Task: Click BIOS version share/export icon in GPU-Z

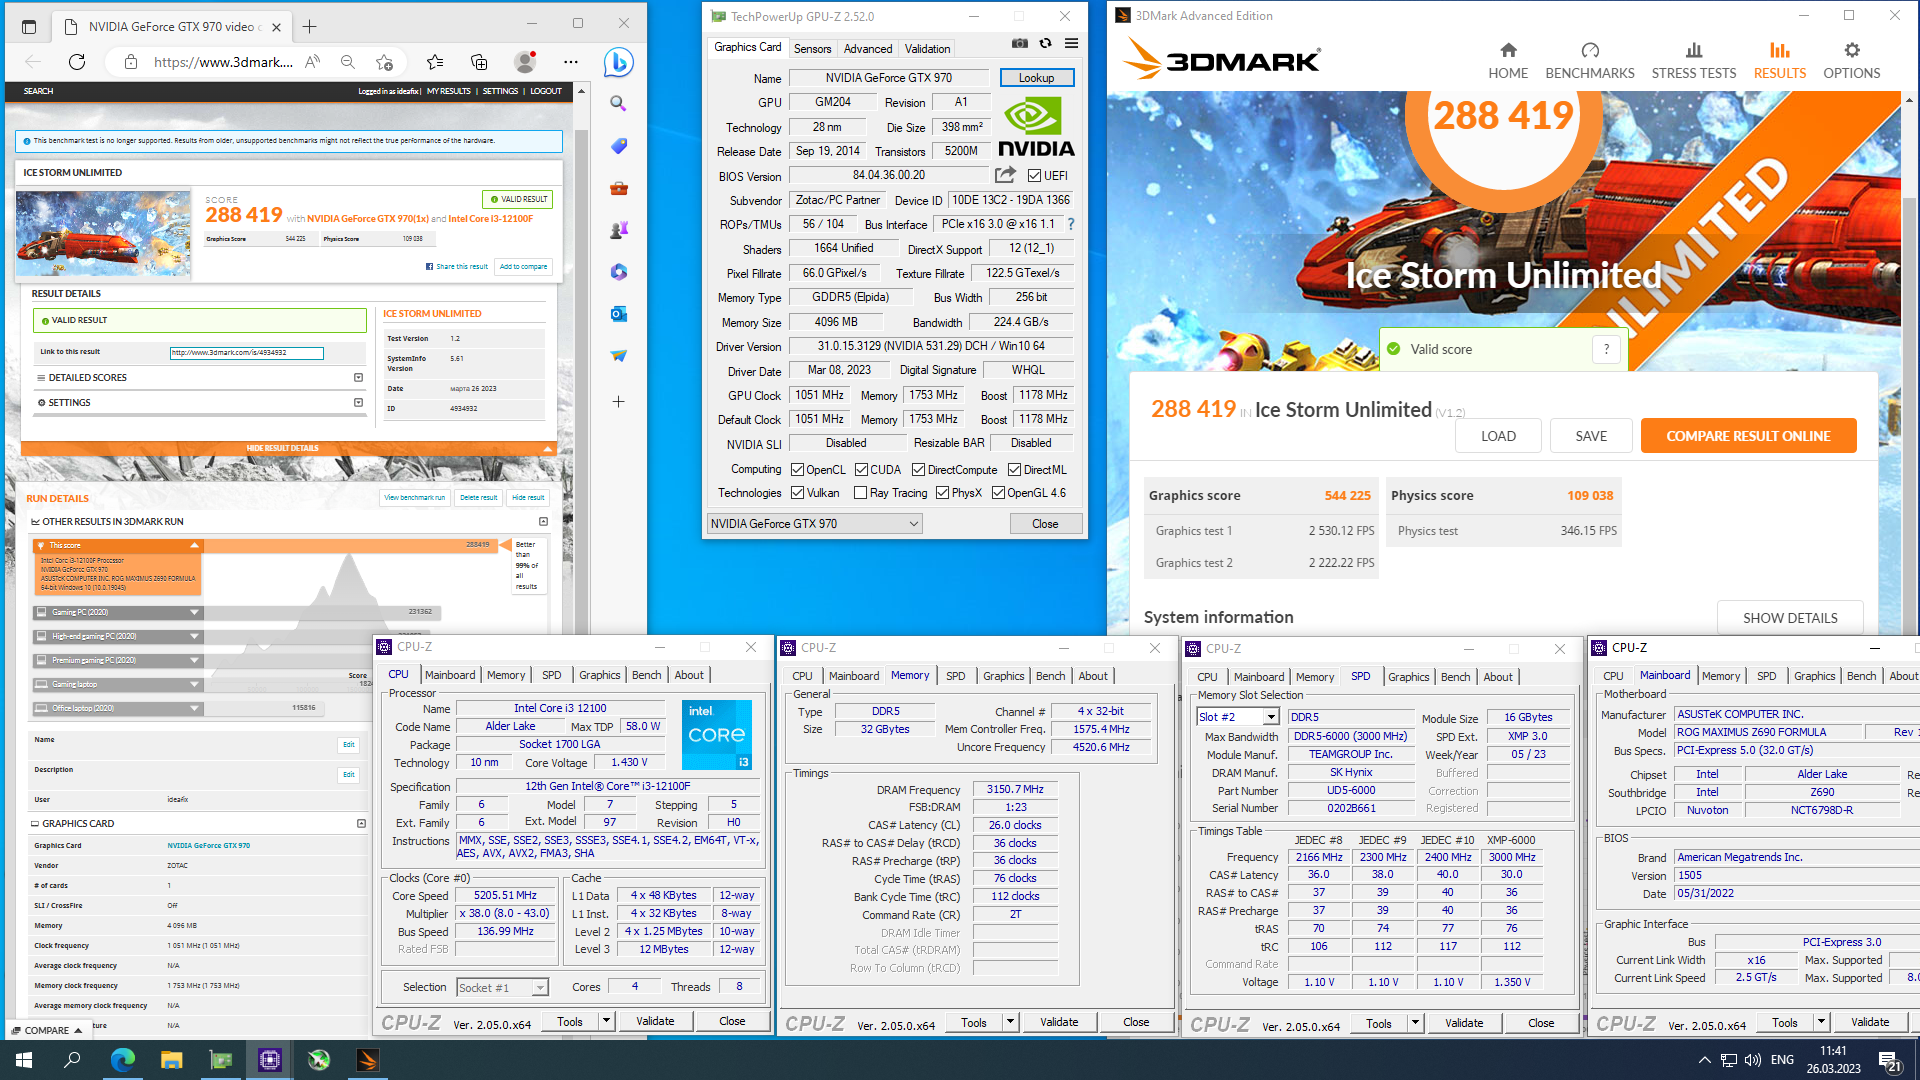Action: tap(1004, 175)
